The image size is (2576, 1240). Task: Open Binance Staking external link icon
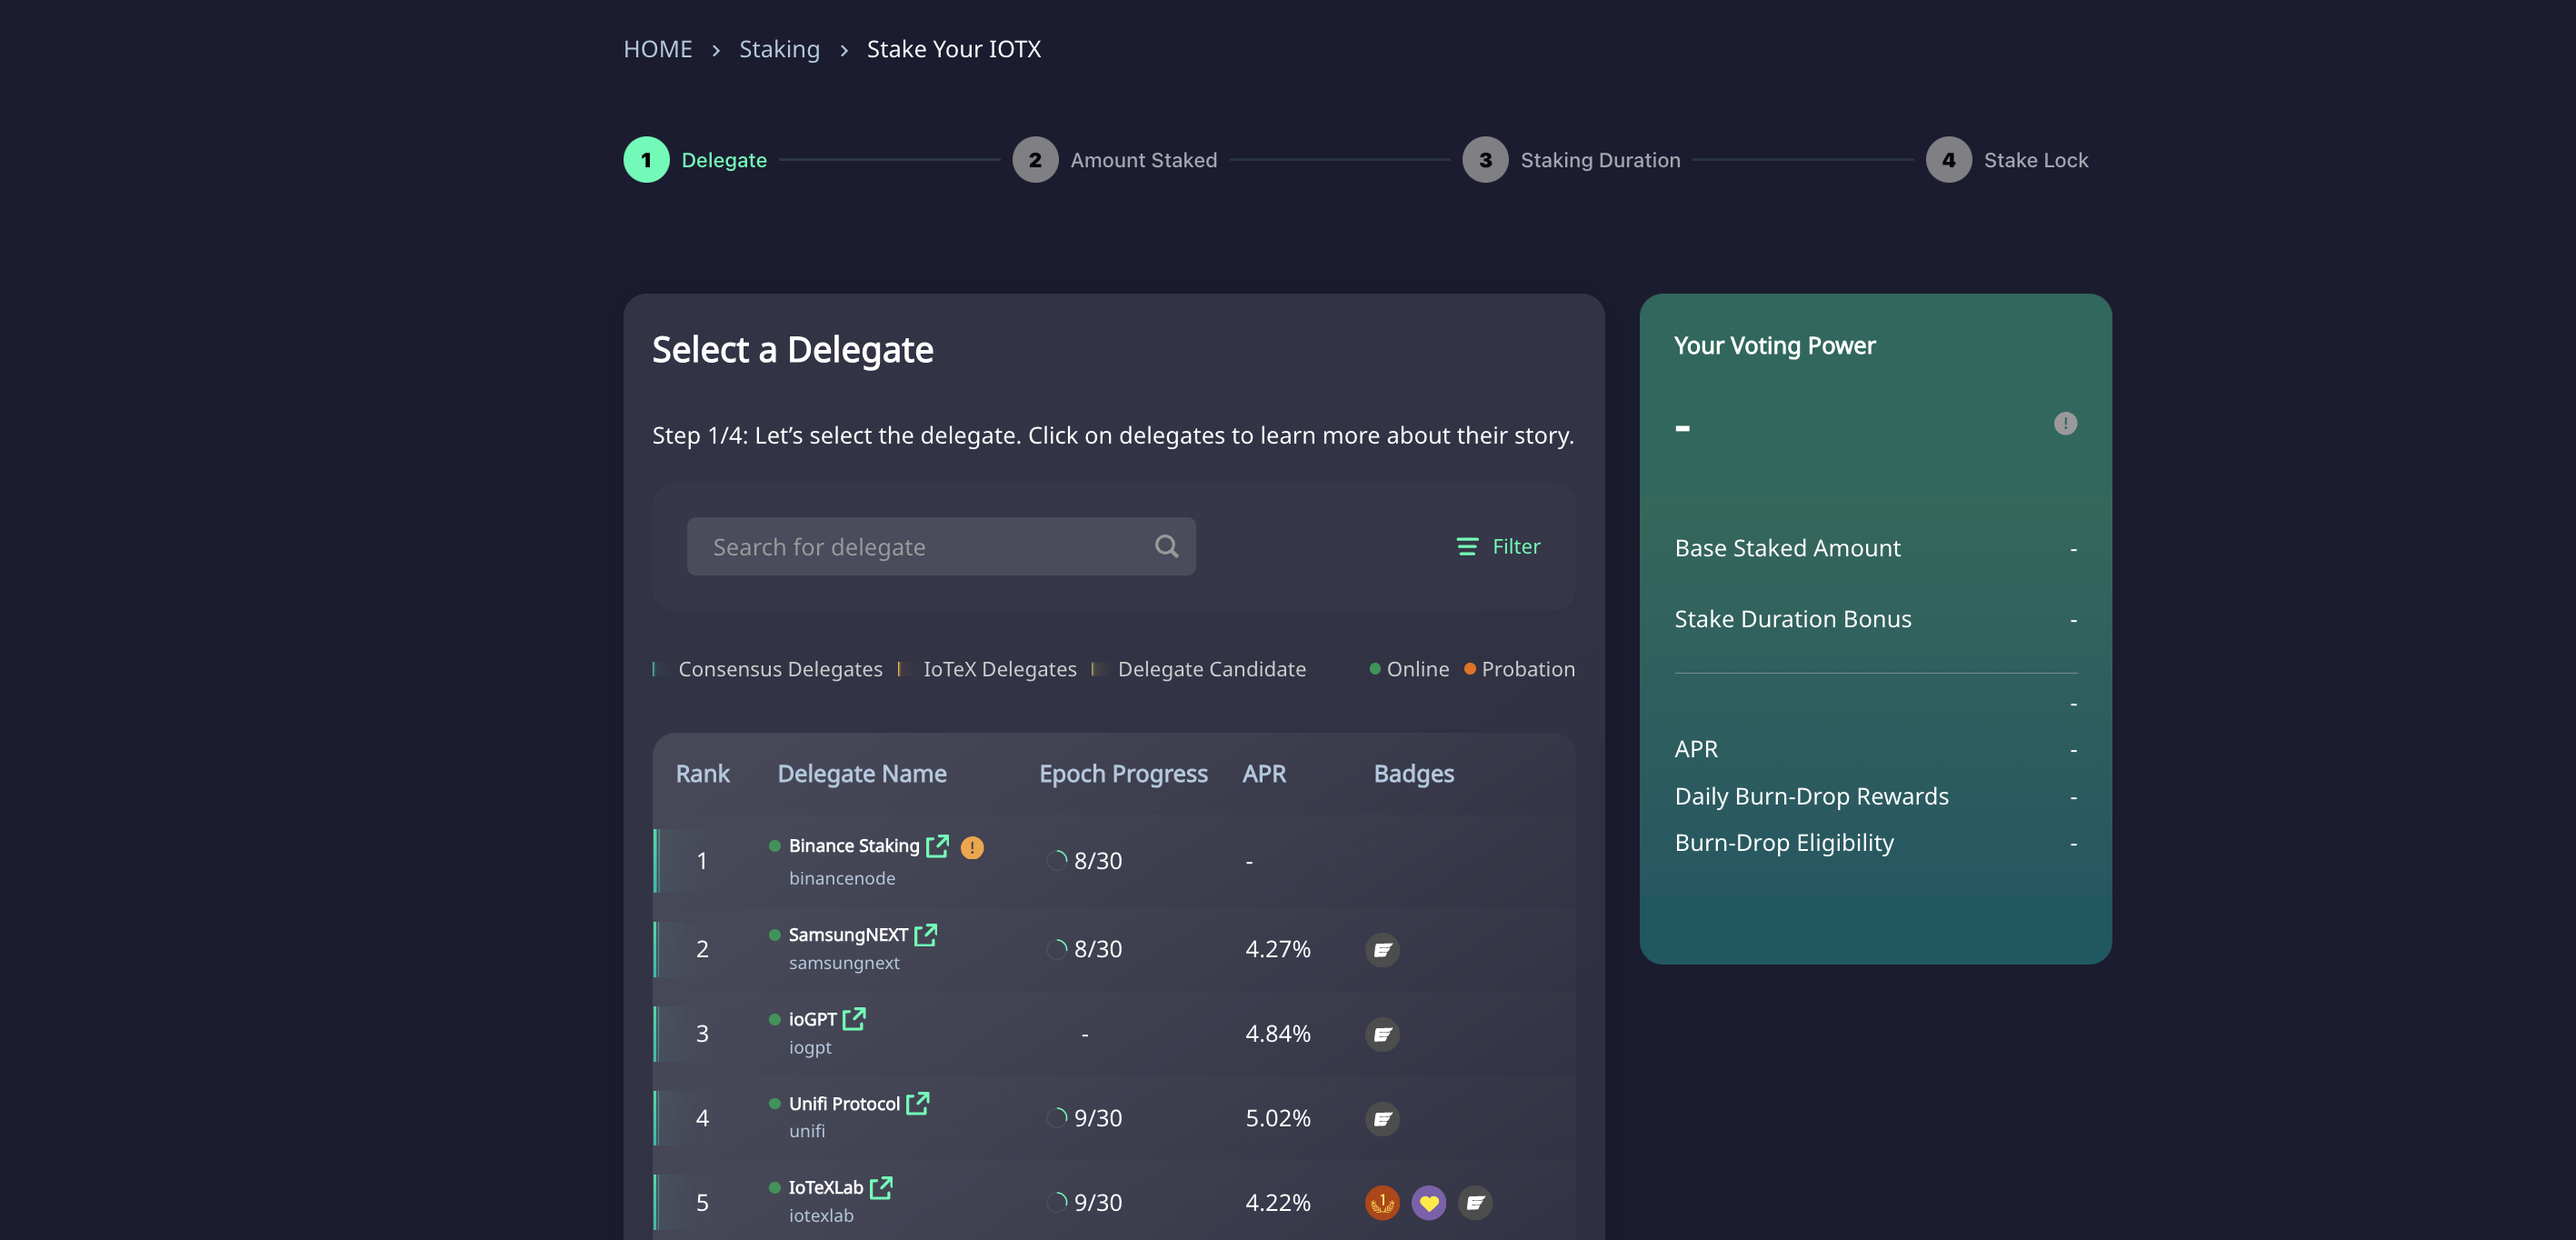click(937, 846)
